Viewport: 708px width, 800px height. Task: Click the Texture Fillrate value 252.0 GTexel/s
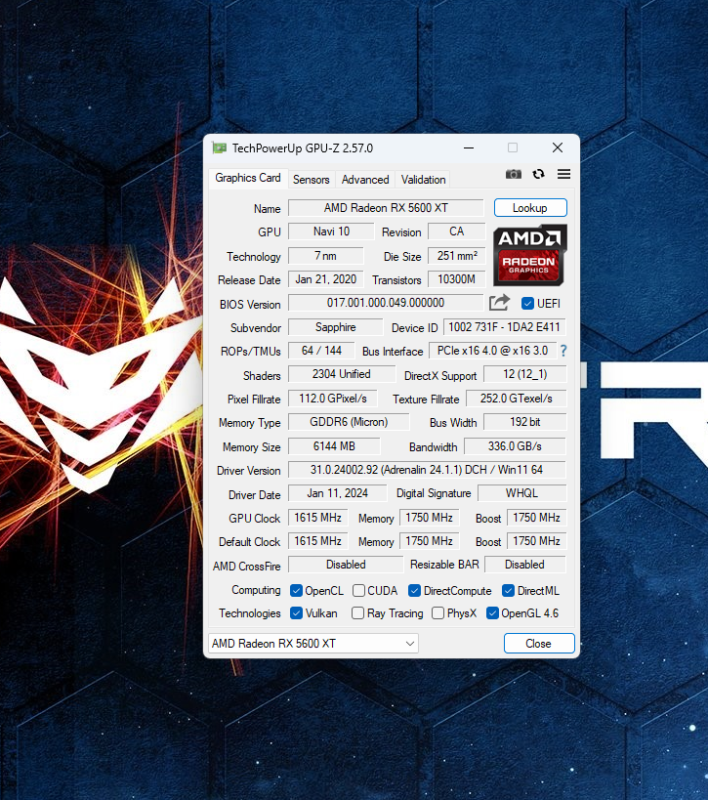516,398
